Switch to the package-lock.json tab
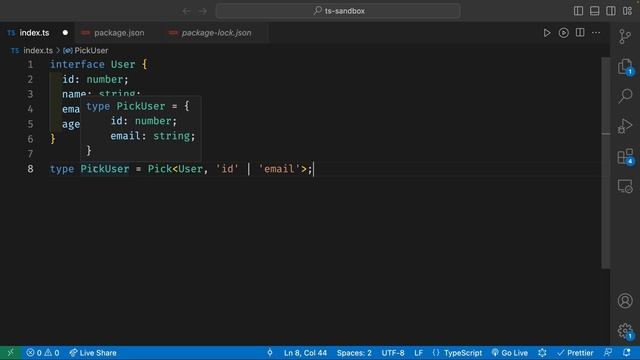640x360 pixels. click(216, 33)
